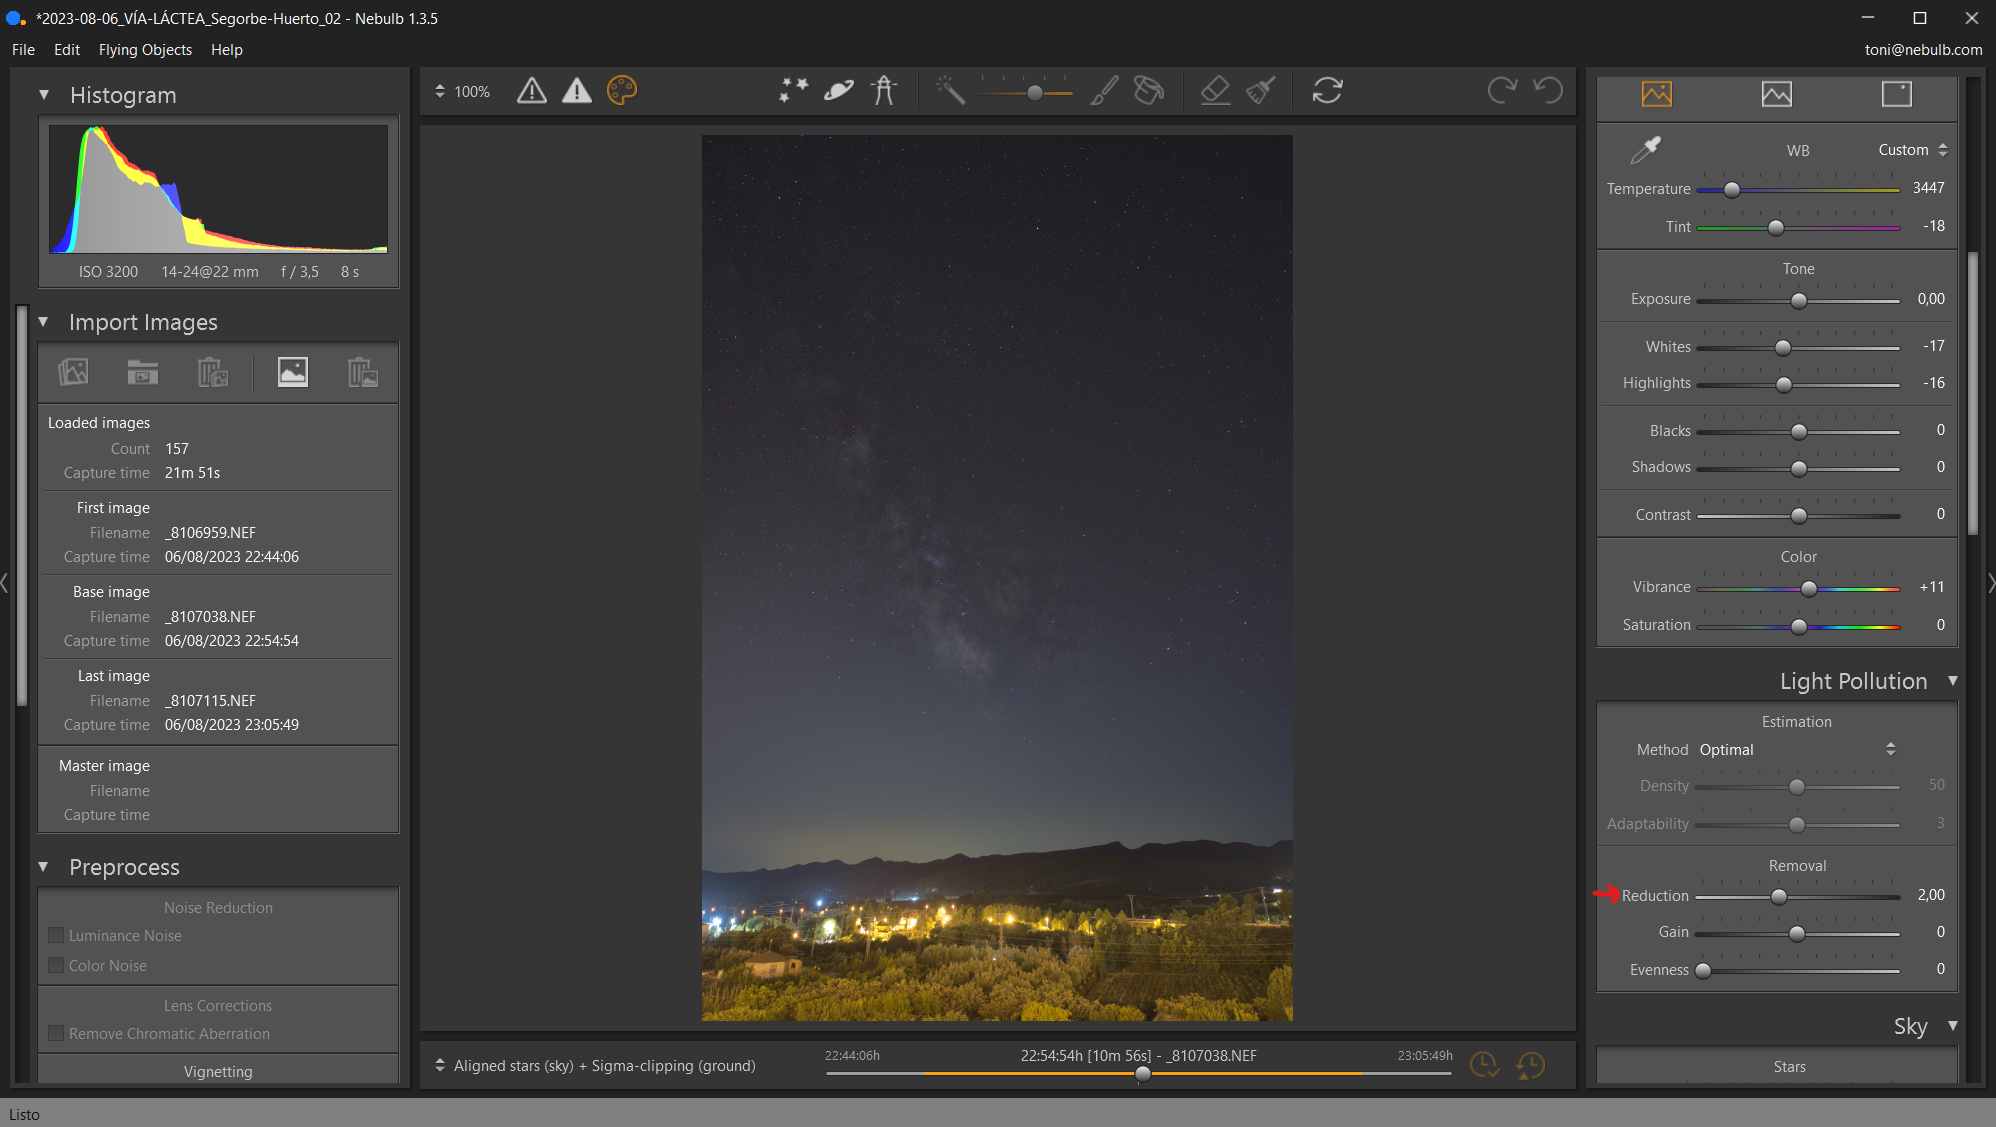
Task: Click the redo arrow icon
Action: 1502,91
